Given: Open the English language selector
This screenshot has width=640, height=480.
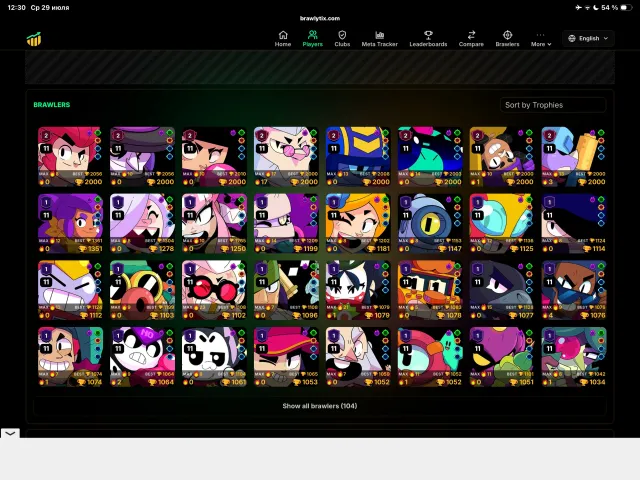Looking at the screenshot, I should click(x=588, y=38).
